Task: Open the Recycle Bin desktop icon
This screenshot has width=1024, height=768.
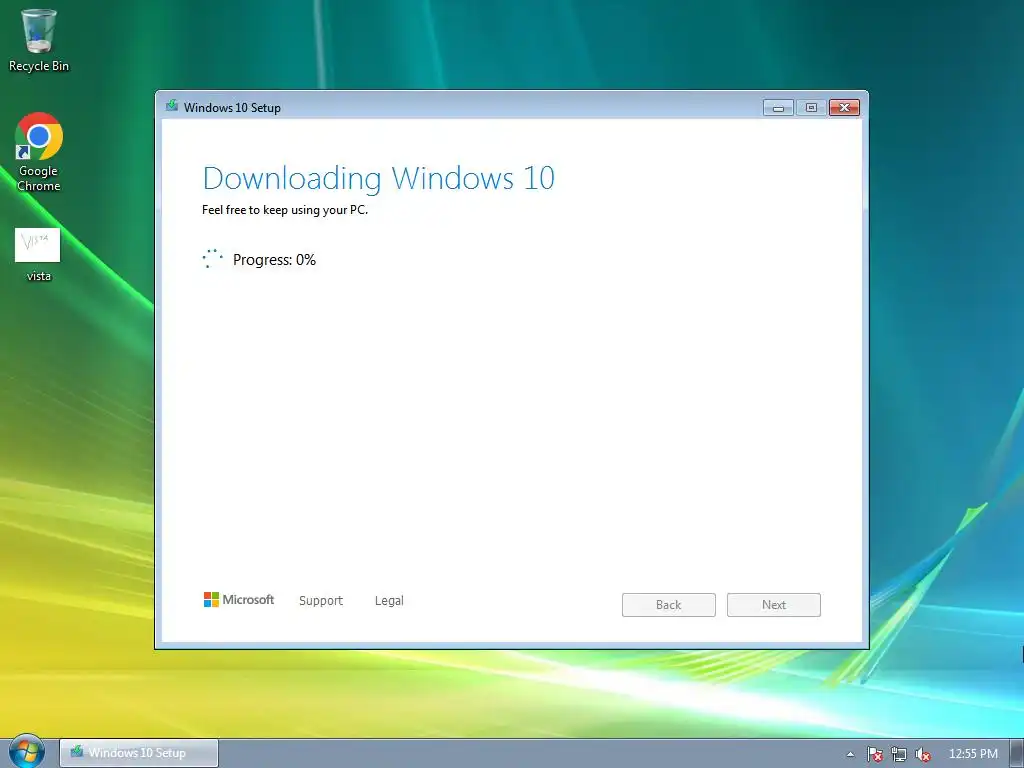Action: (39, 40)
